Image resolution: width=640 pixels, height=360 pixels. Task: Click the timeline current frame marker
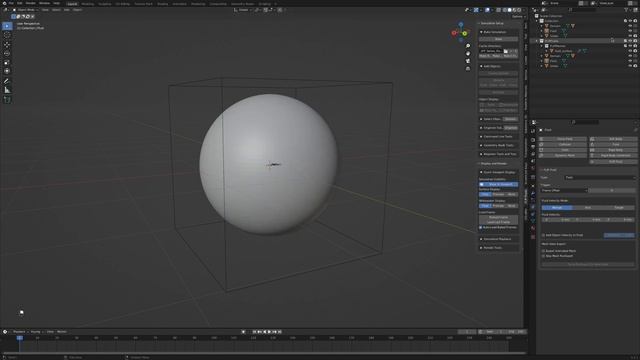tap(19, 338)
